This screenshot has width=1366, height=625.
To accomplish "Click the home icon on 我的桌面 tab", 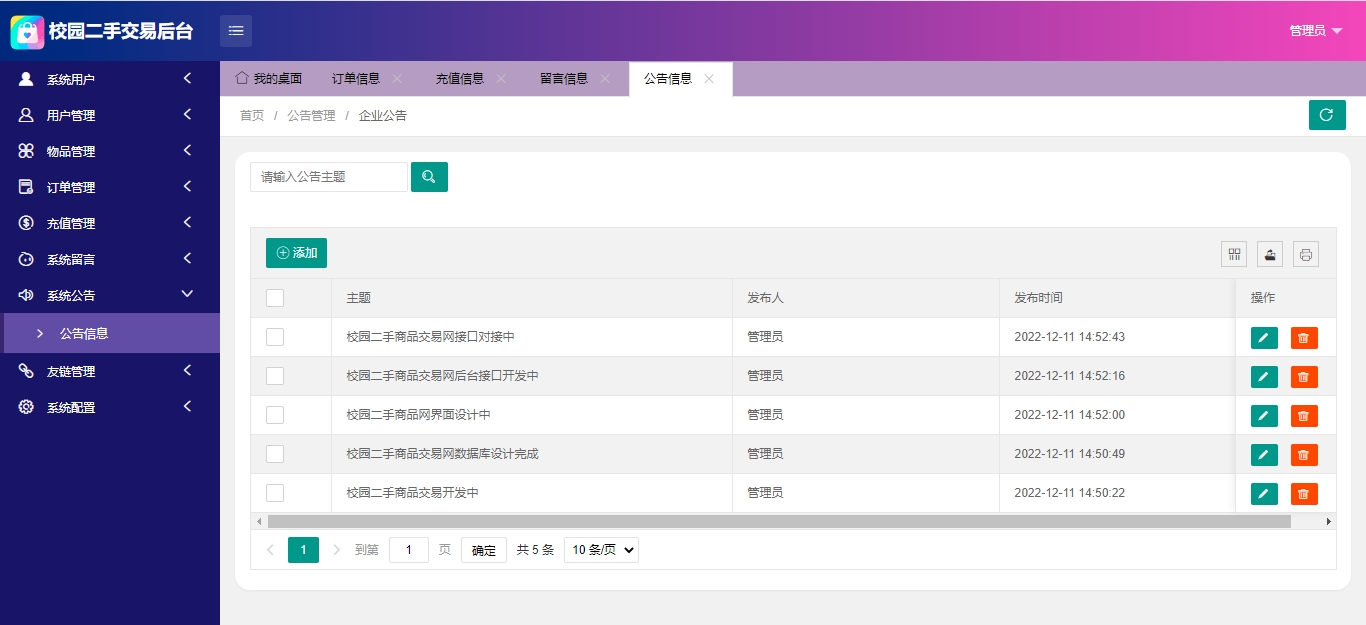I will click(241, 78).
